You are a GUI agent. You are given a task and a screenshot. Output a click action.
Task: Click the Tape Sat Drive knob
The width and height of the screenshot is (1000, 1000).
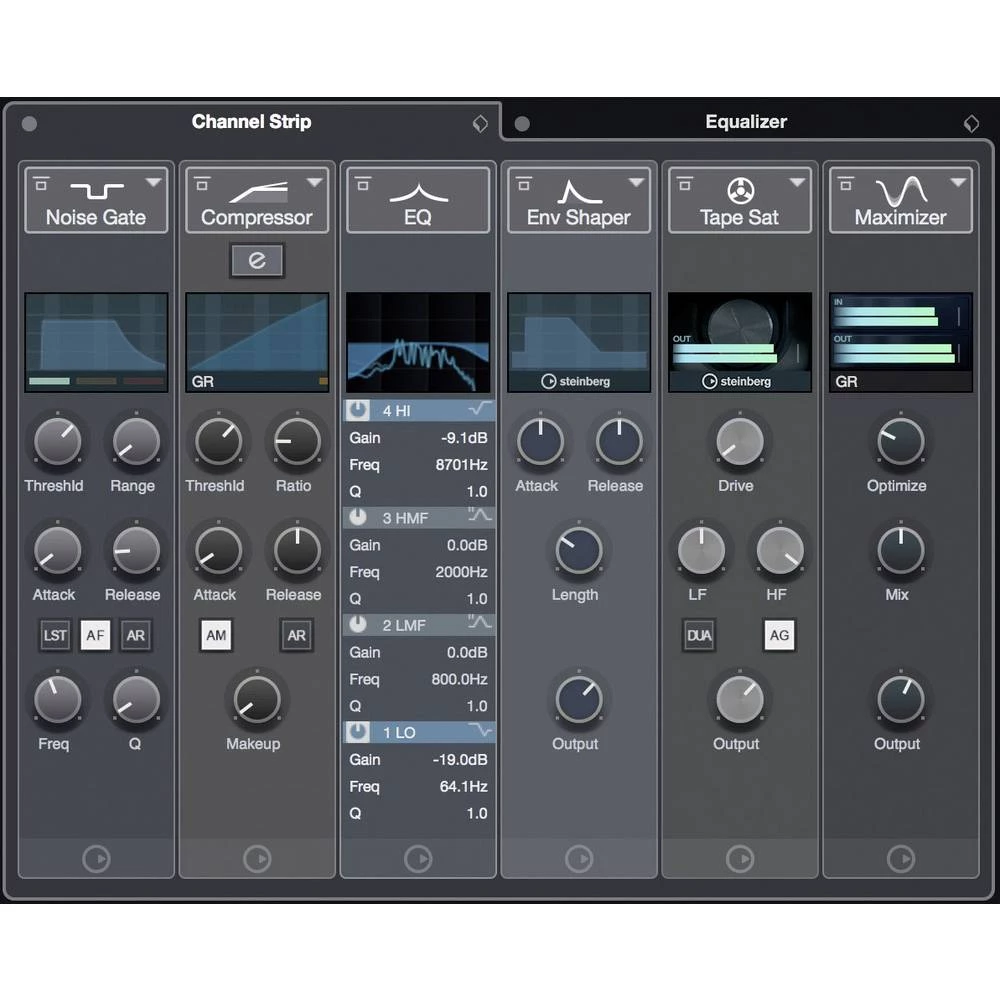pyautogui.click(x=738, y=441)
